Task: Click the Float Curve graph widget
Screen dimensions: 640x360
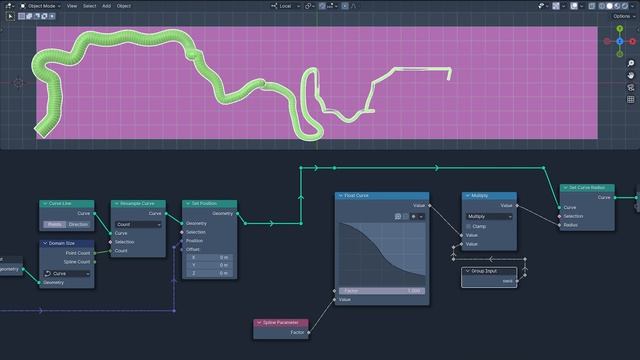Action: [382, 253]
